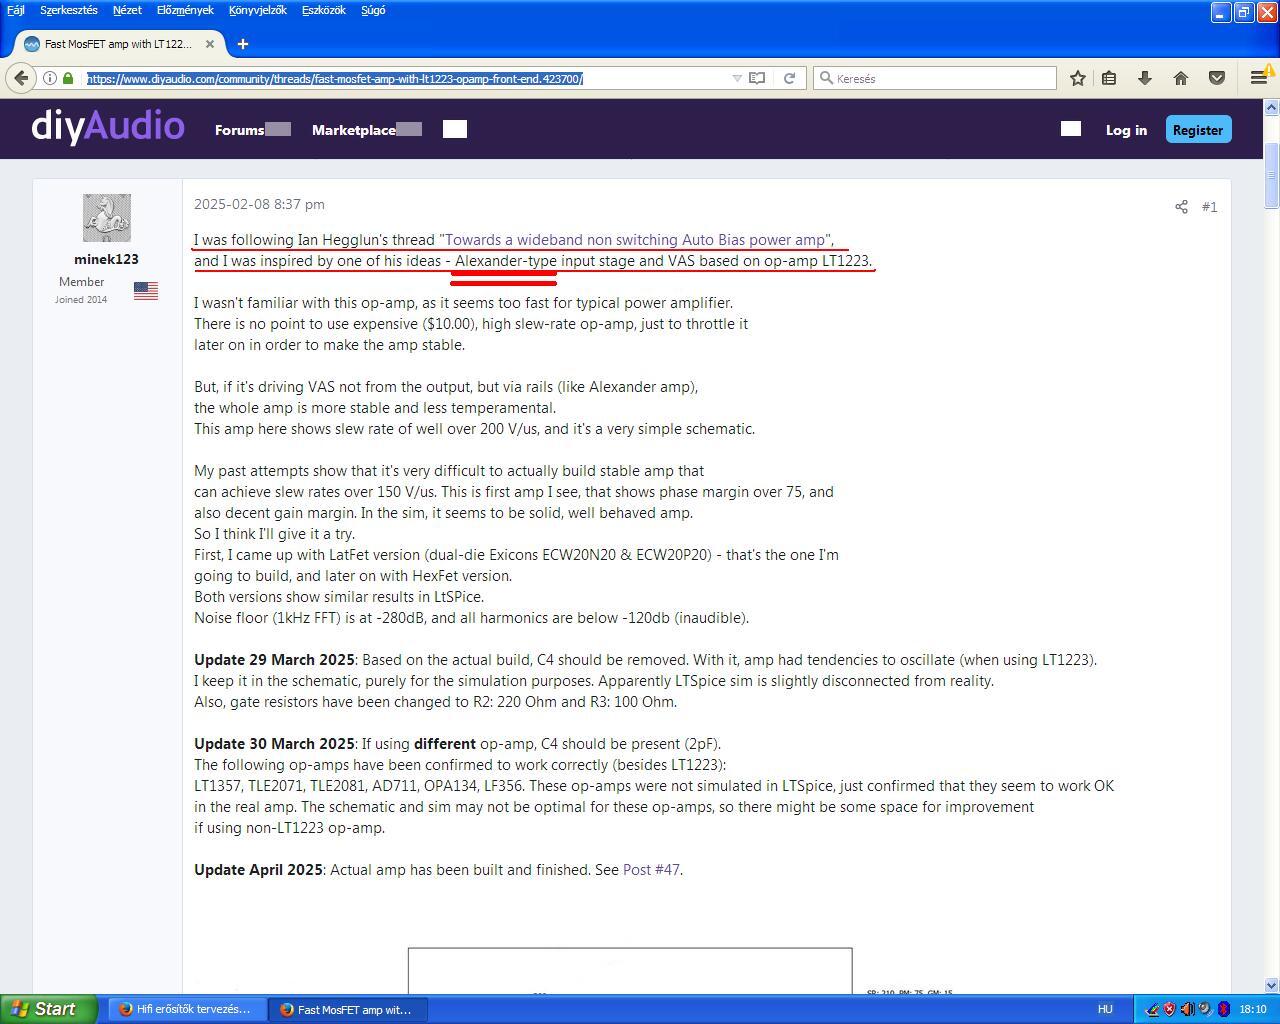
Task: Open the downloads arrow in the toolbar
Action: [1145, 78]
